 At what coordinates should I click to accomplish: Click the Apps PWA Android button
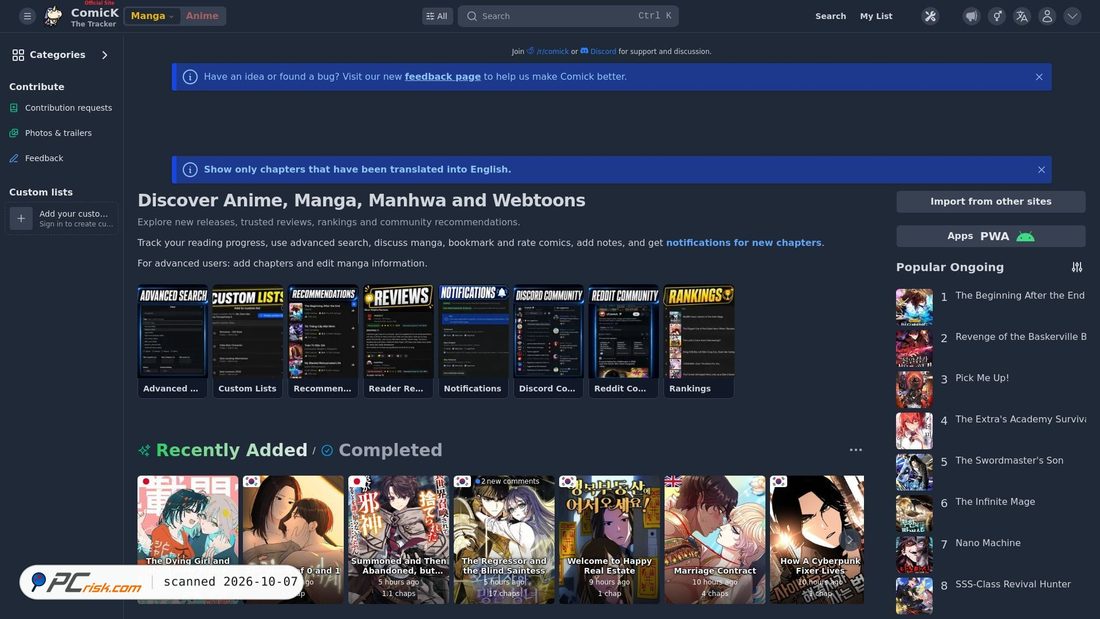tap(991, 237)
